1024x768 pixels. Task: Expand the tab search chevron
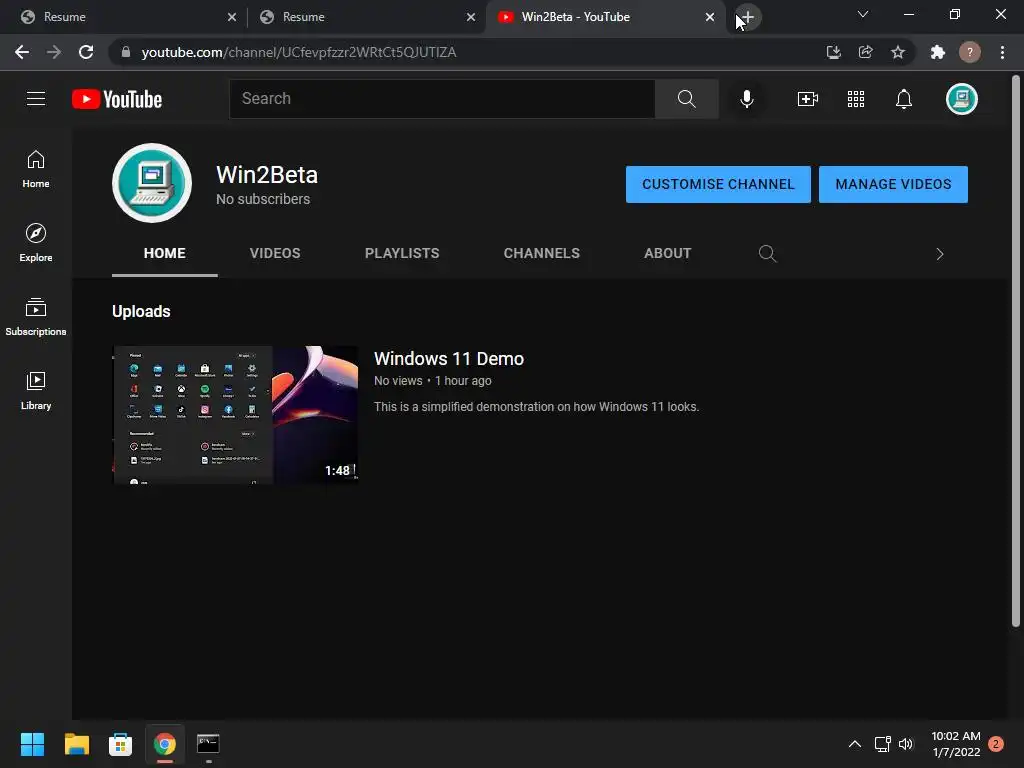click(x=863, y=14)
